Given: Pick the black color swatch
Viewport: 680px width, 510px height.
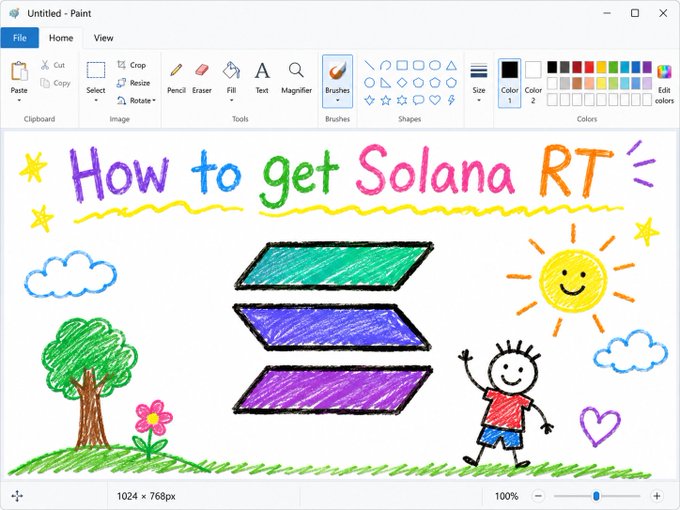Looking at the screenshot, I should pyautogui.click(x=552, y=67).
